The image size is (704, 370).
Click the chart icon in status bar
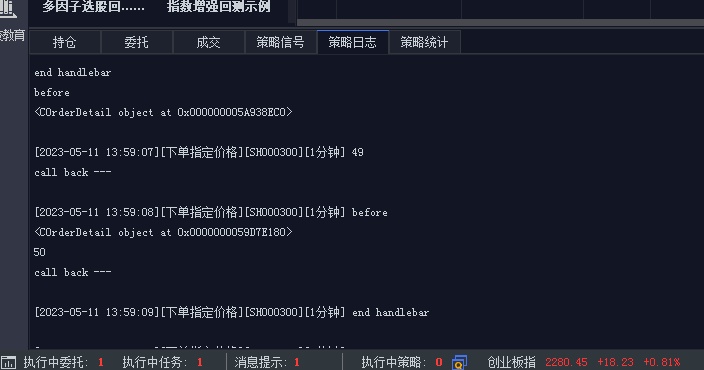pyautogui.click(x=8, y=362)
